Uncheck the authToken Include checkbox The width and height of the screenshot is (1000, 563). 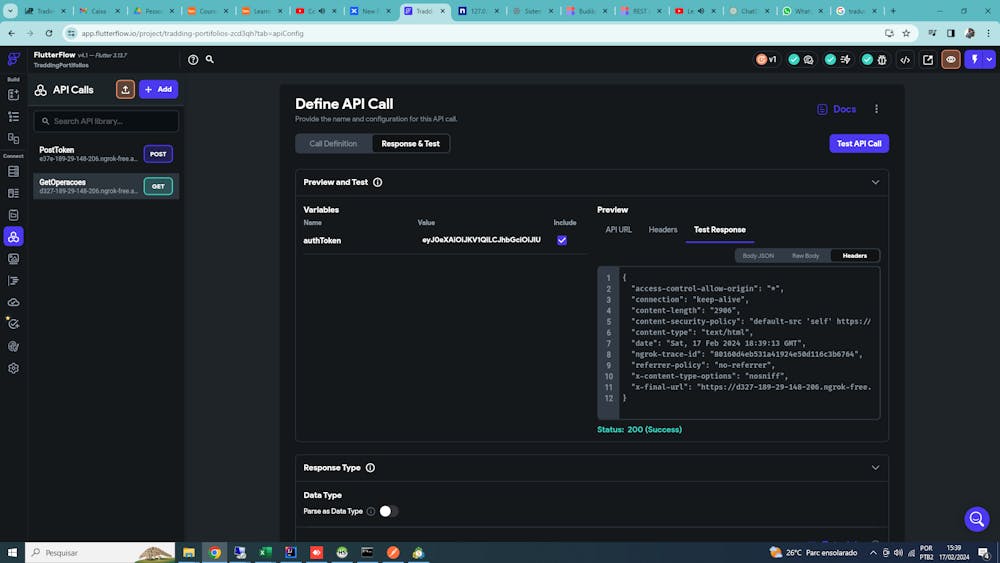click(562, 240)
